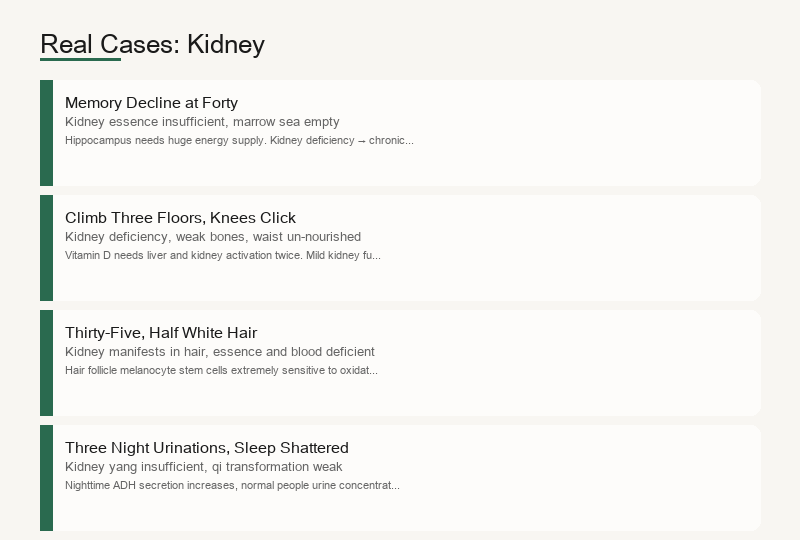This screenshot has height=540, width=800.
Task: Click green accent bar of Memory Decline card
Action: [x=46, y=133]
